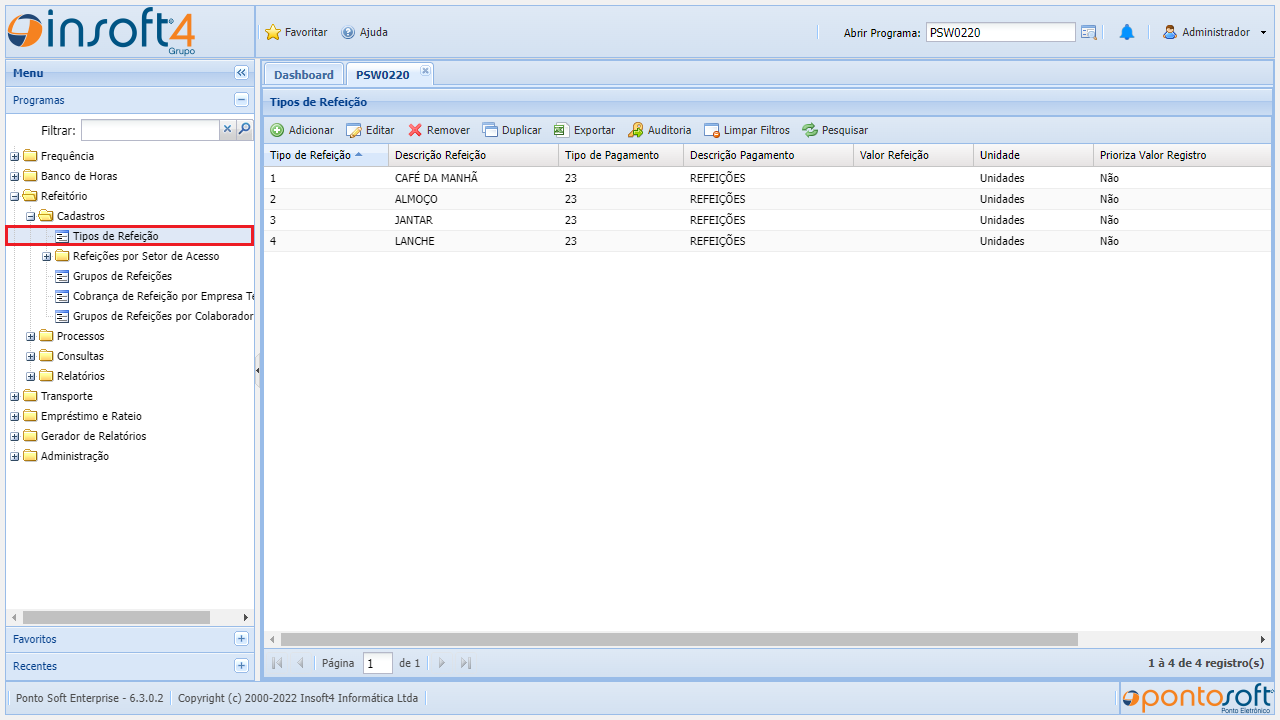Export records with the Exportar icon
This screenshot has width=1280, height=720.
(562, 130)
